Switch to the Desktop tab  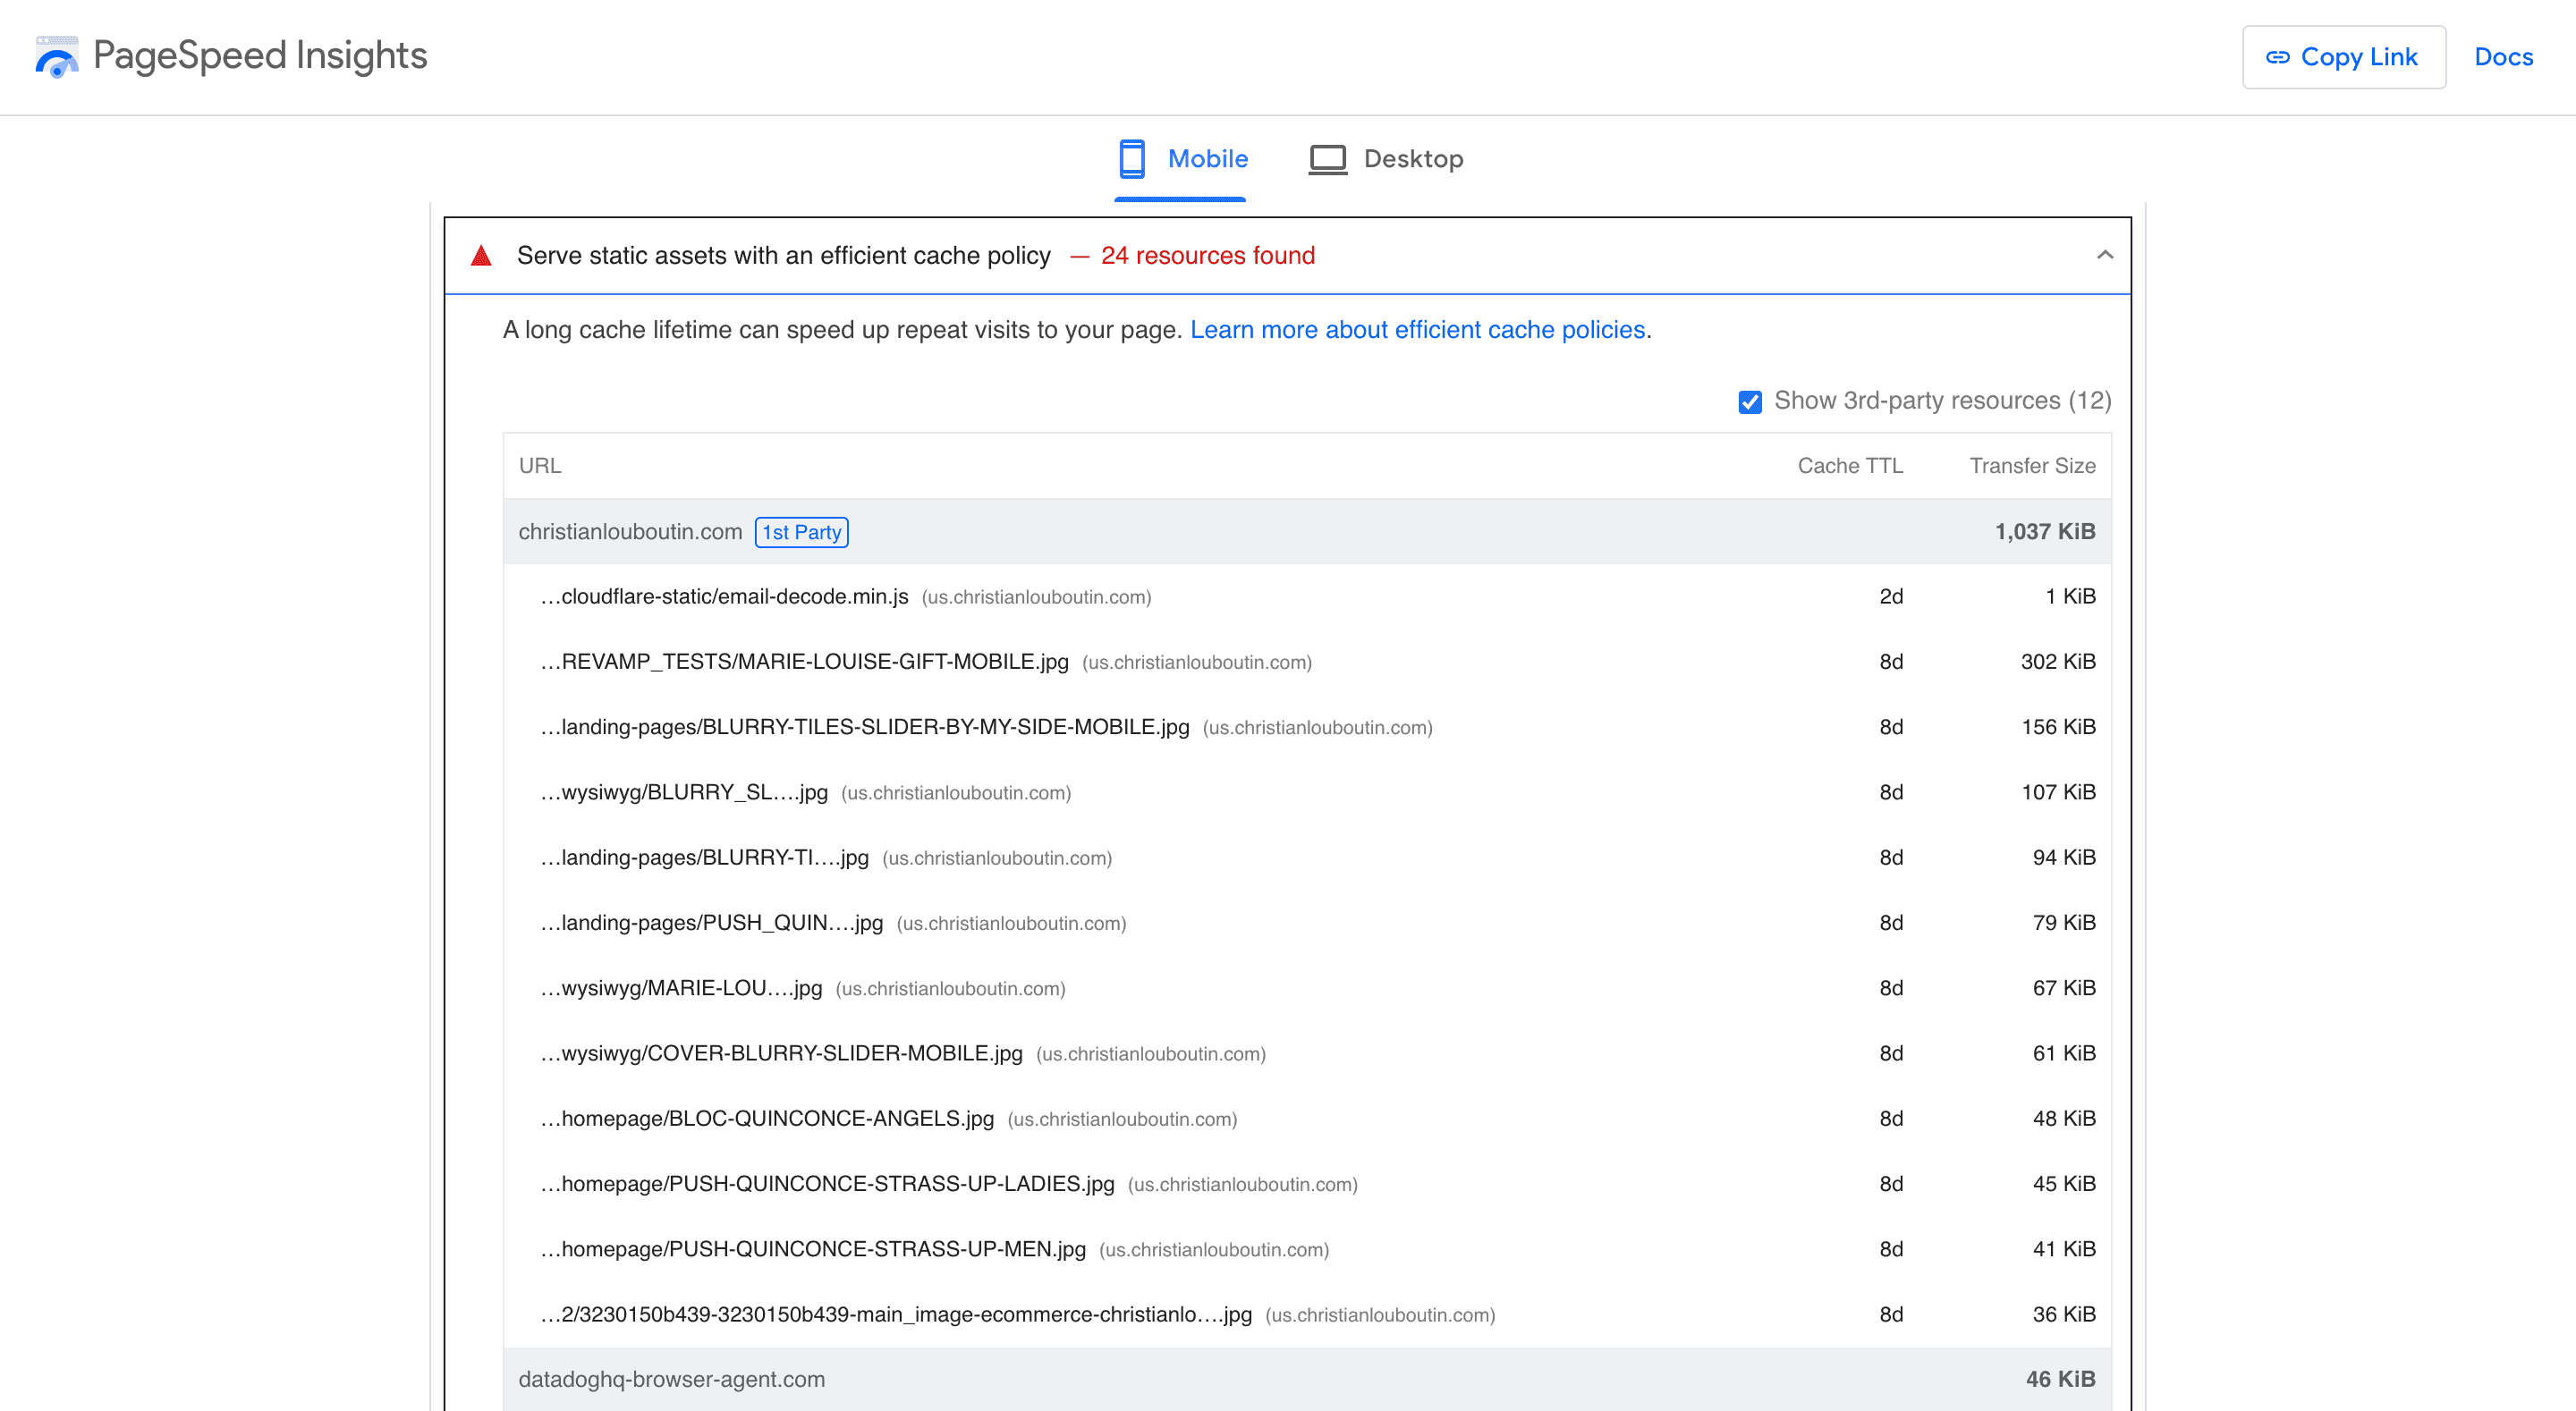coord(1386,159)
